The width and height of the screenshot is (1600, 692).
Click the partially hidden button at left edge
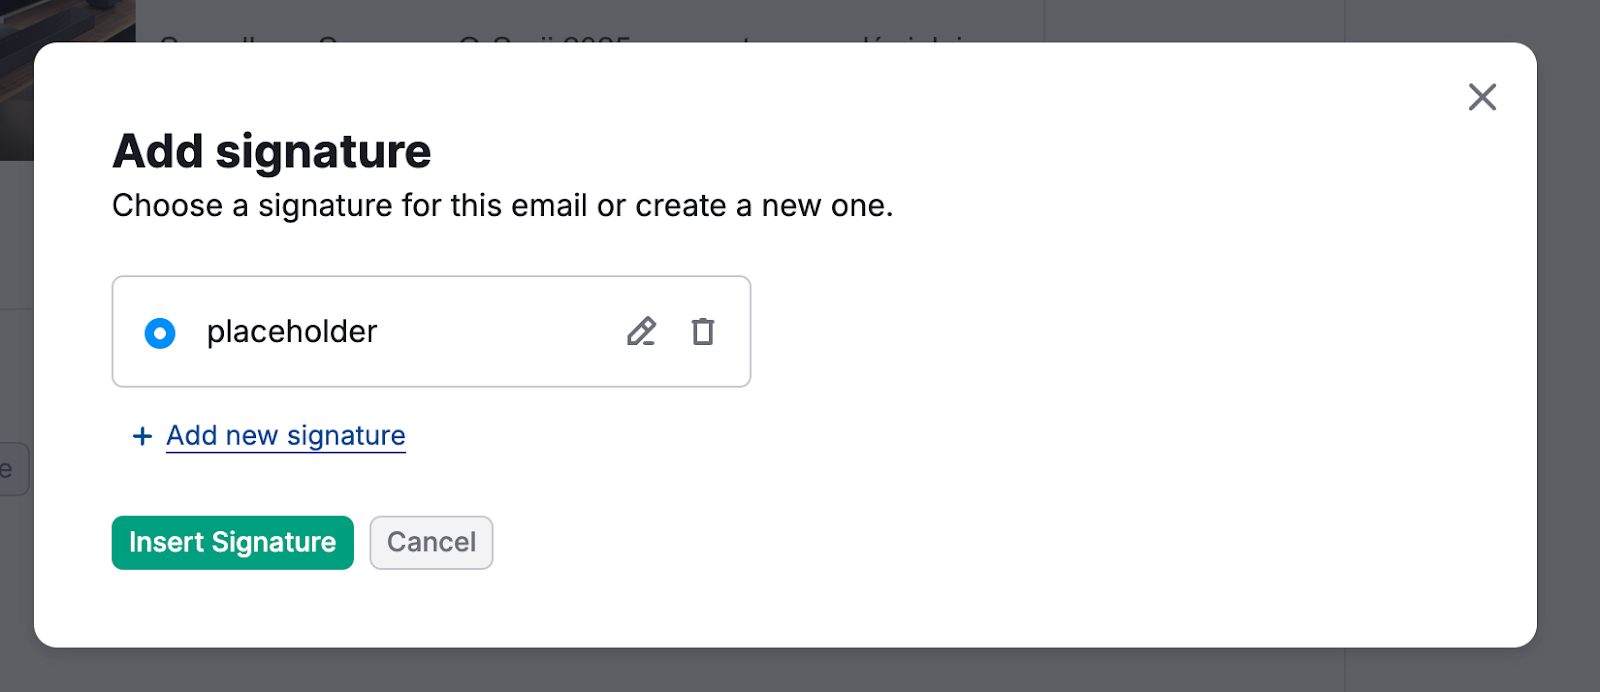pyautogui.click(x=12, y=469)
